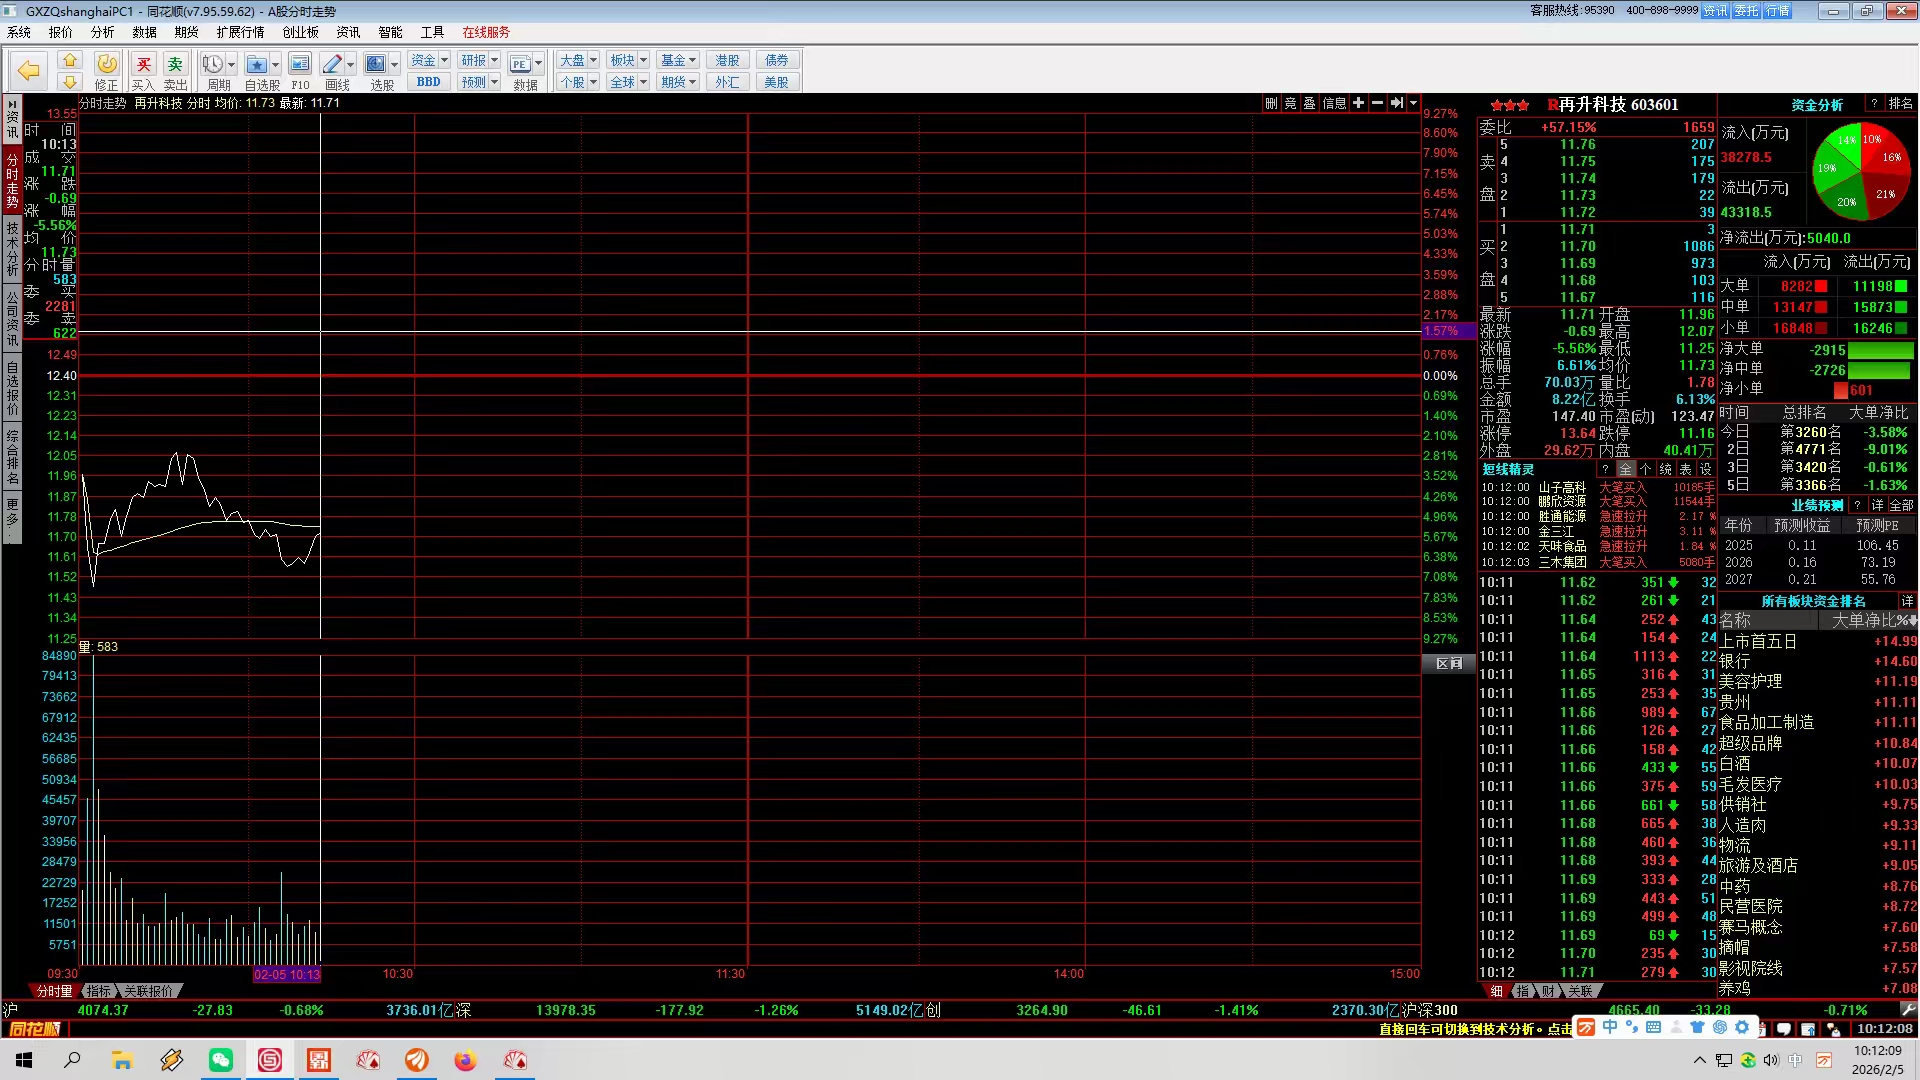Toggle the 叠 overlay button on chart
Viewport: 1920px width, 1080px height.
coord(1309,103)
